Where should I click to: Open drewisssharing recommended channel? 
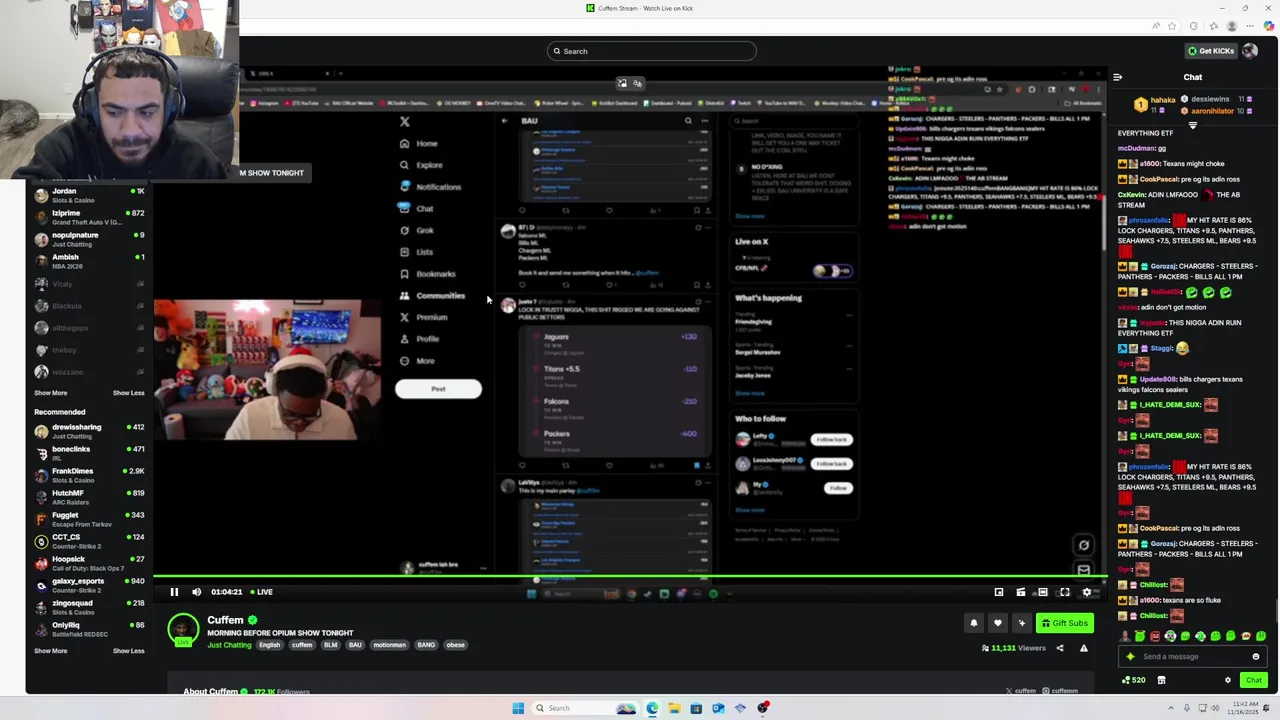coord(90,431)
